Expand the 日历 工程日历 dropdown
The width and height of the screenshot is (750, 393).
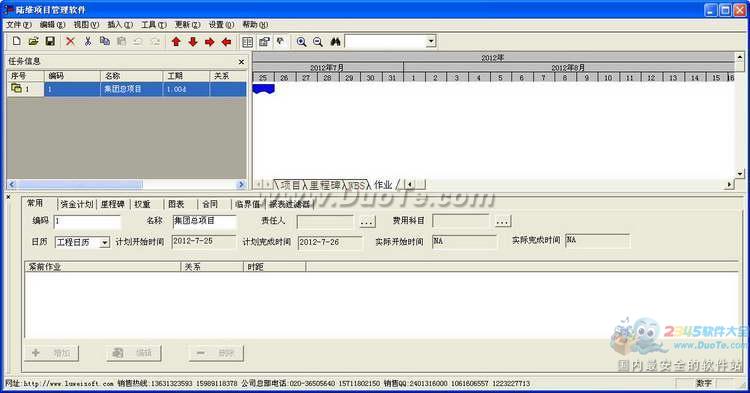105,243
